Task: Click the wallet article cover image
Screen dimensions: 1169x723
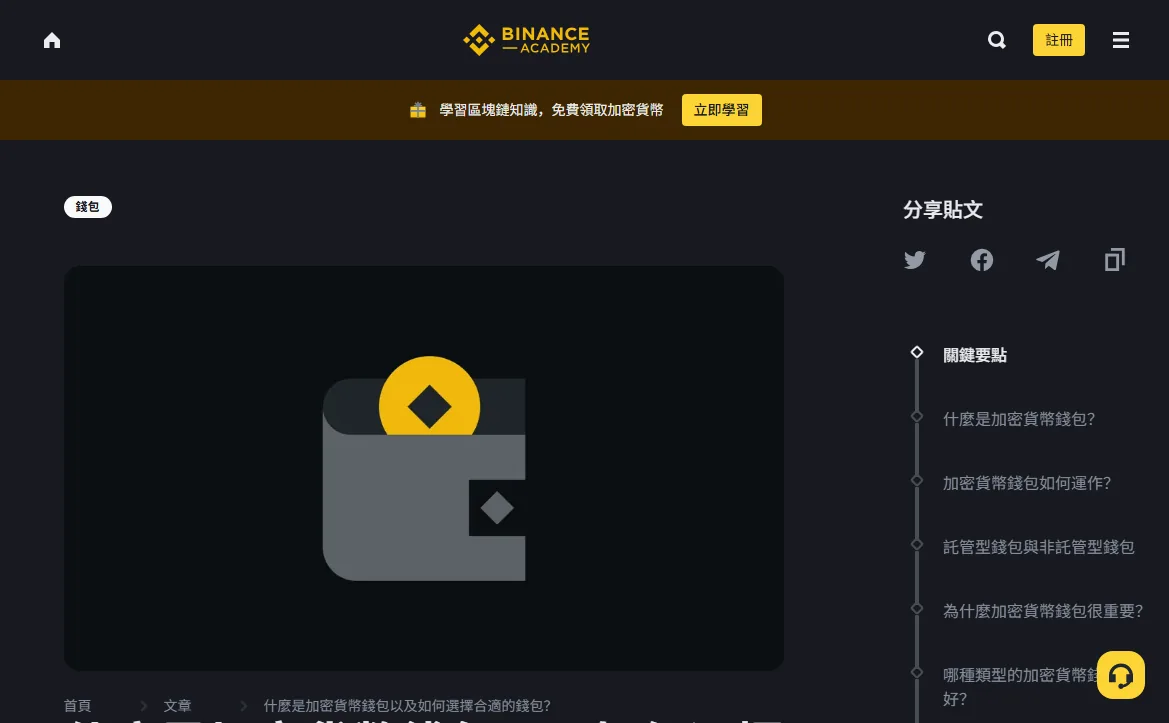Action: point(423,468)
